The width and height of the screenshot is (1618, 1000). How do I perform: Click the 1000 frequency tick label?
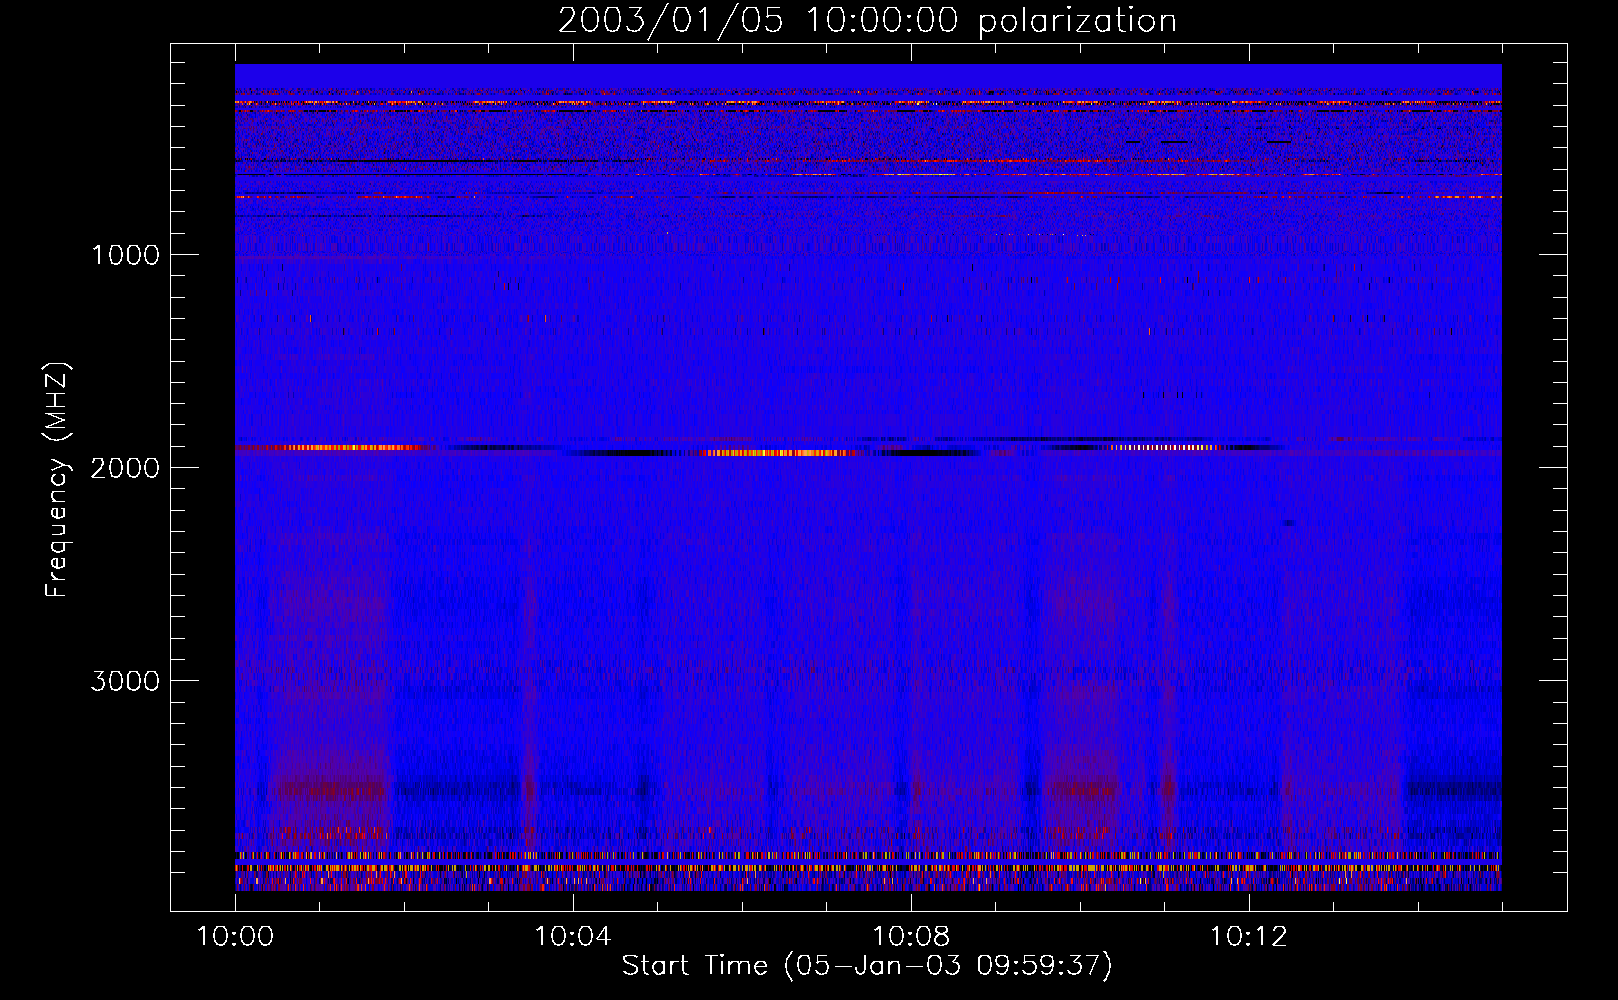coord(125,255)
